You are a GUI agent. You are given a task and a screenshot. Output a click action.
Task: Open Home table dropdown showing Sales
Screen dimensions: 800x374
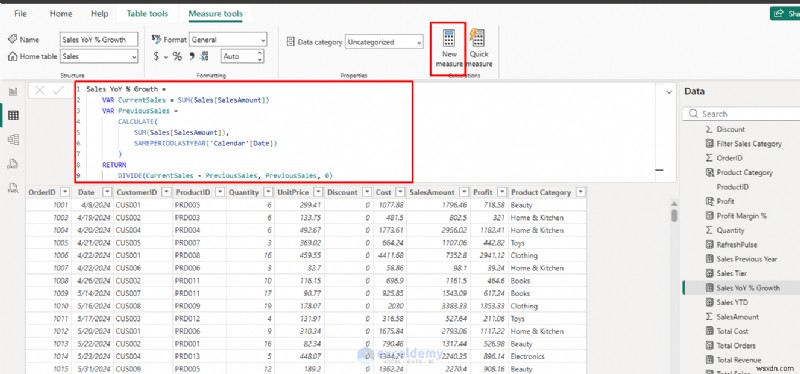coord(99,57)
